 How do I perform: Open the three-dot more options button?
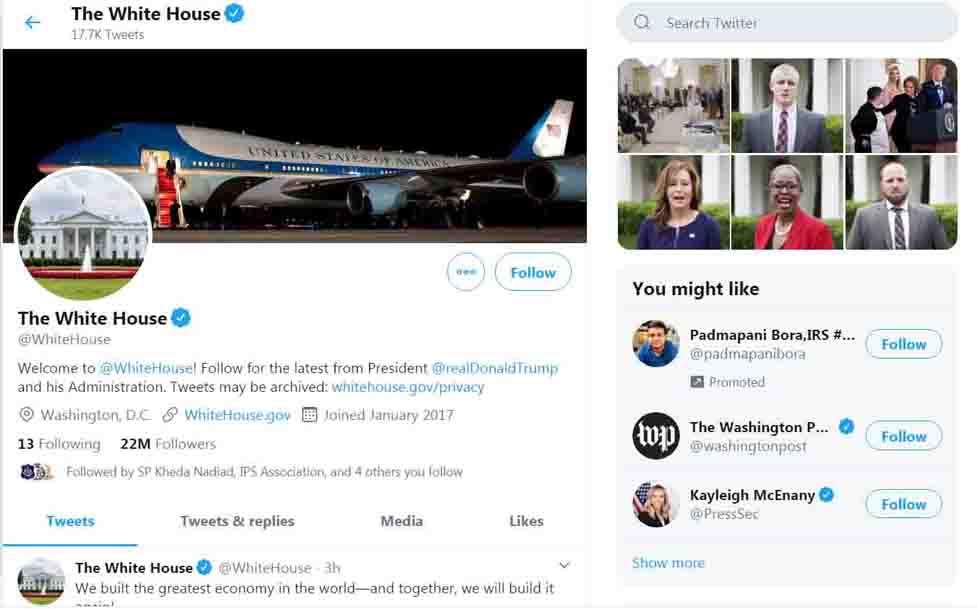(466, 272)
